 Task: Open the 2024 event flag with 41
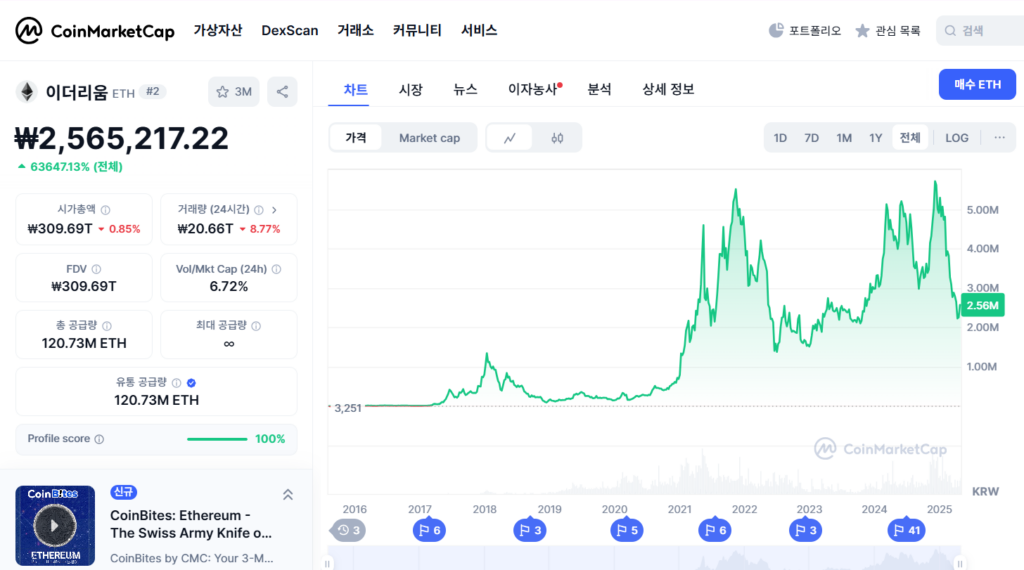[x=906, y=530]
